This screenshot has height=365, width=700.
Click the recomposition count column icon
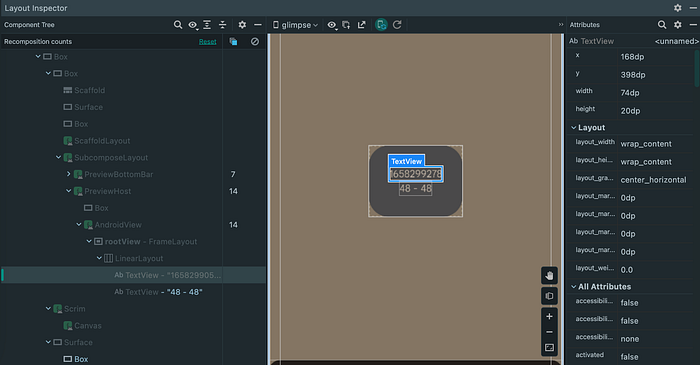[x=233, y=41]
